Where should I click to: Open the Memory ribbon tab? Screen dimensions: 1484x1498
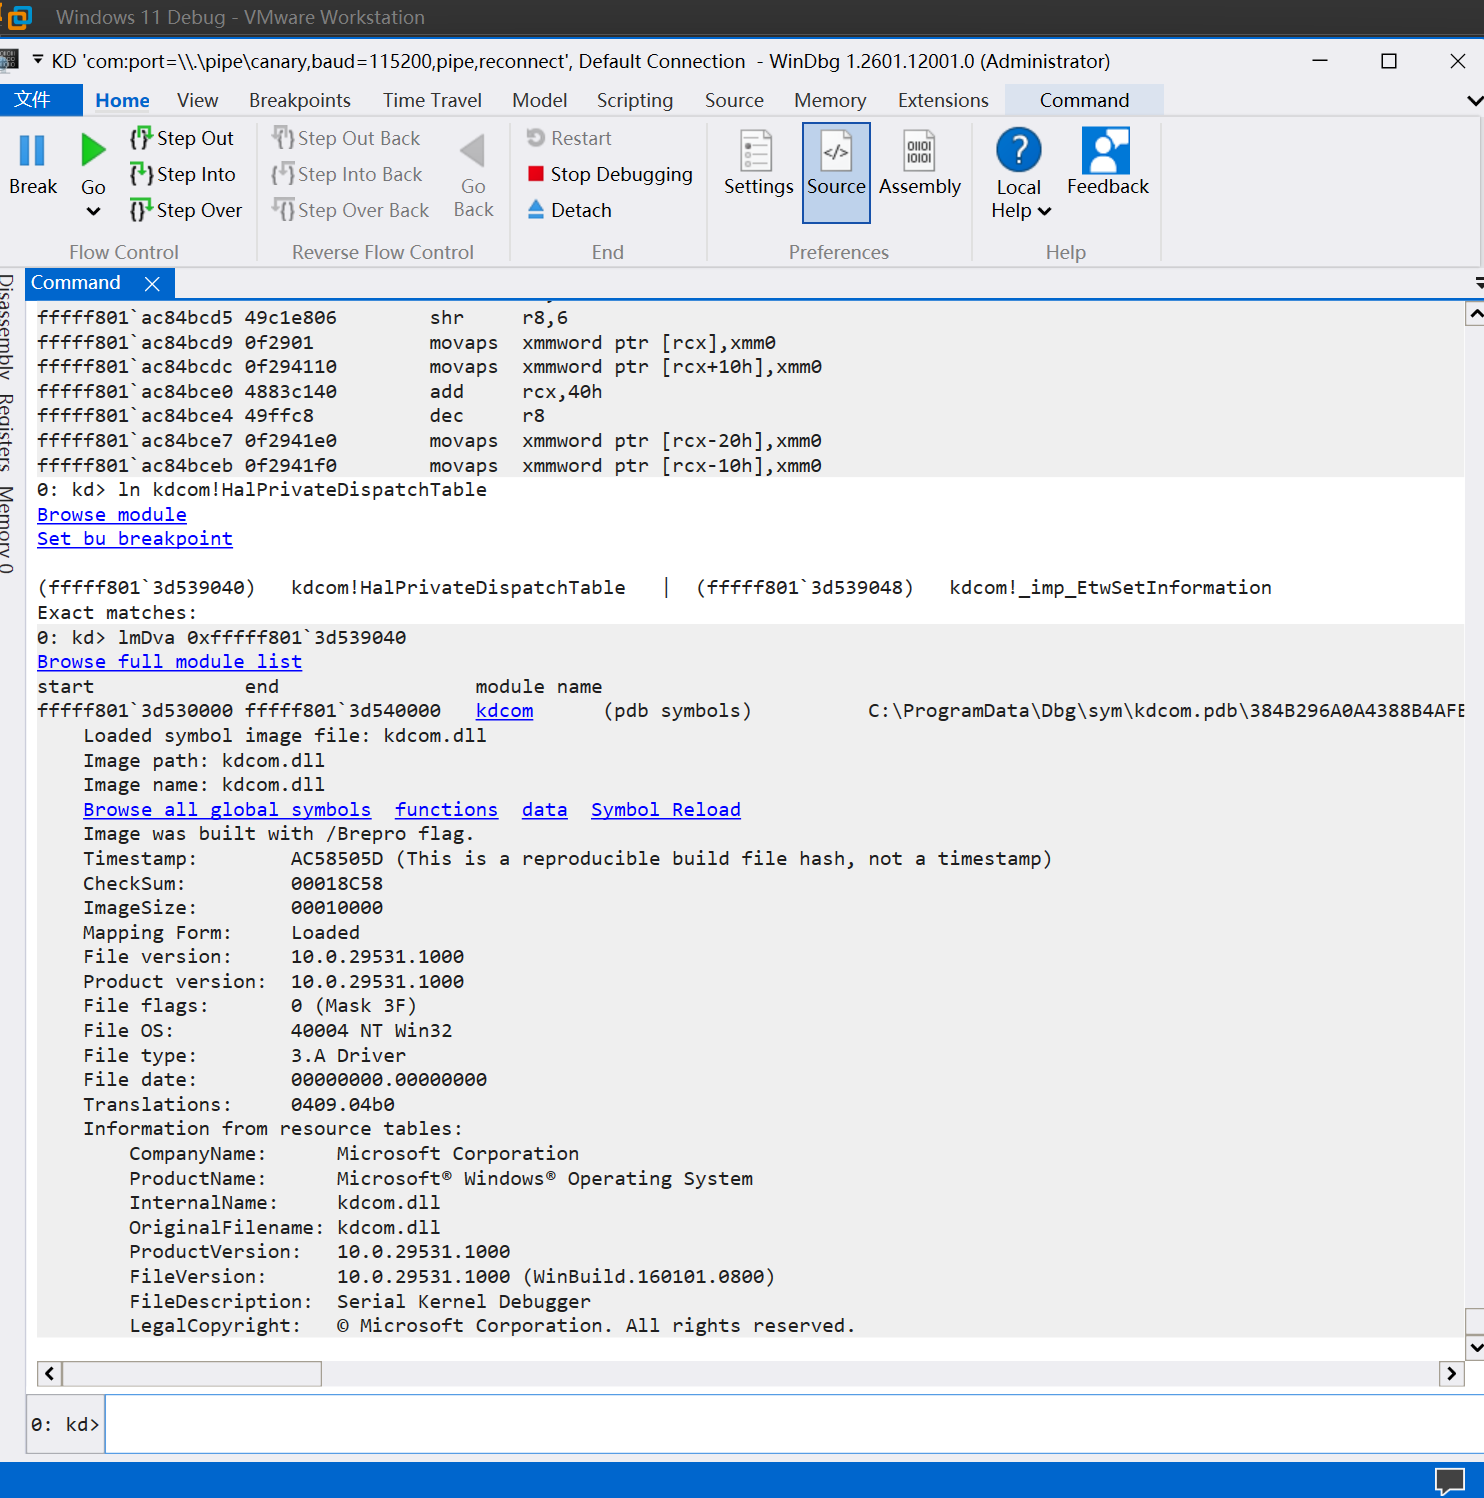(830, 100)
